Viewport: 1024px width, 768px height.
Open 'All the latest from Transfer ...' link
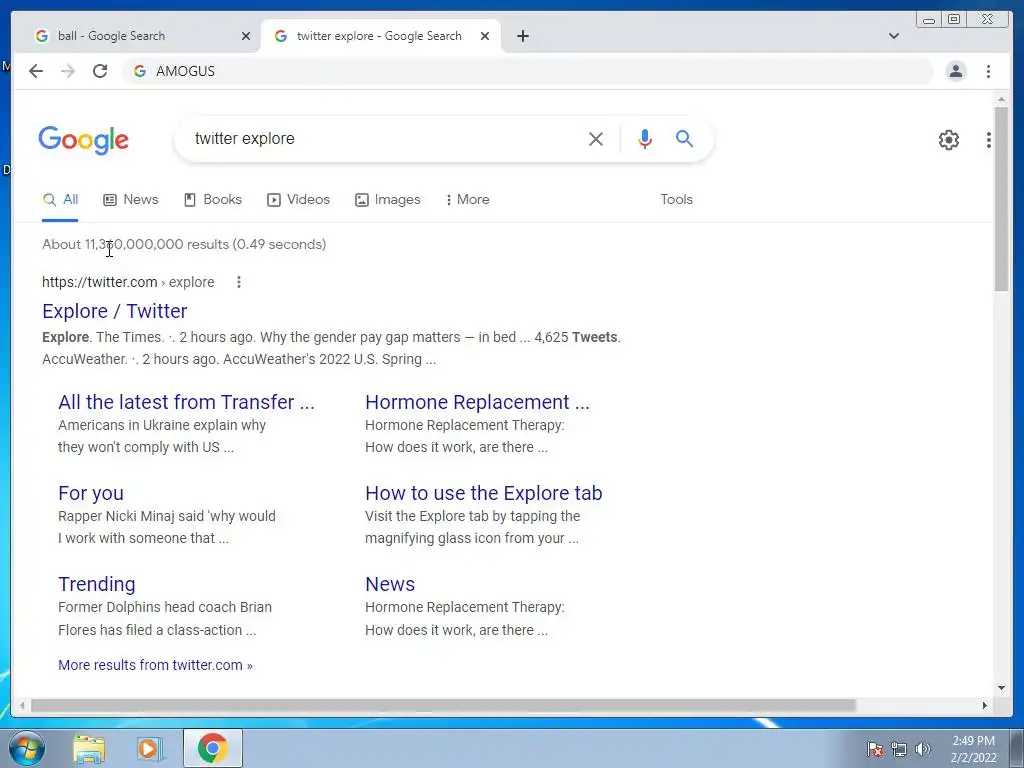point(186,402)
